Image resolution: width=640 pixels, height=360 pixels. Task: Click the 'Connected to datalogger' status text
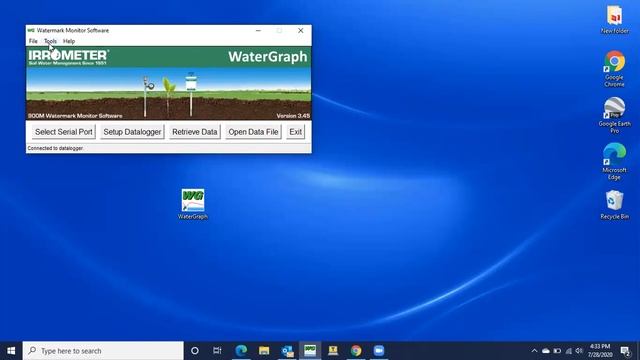tap(56, 148)
